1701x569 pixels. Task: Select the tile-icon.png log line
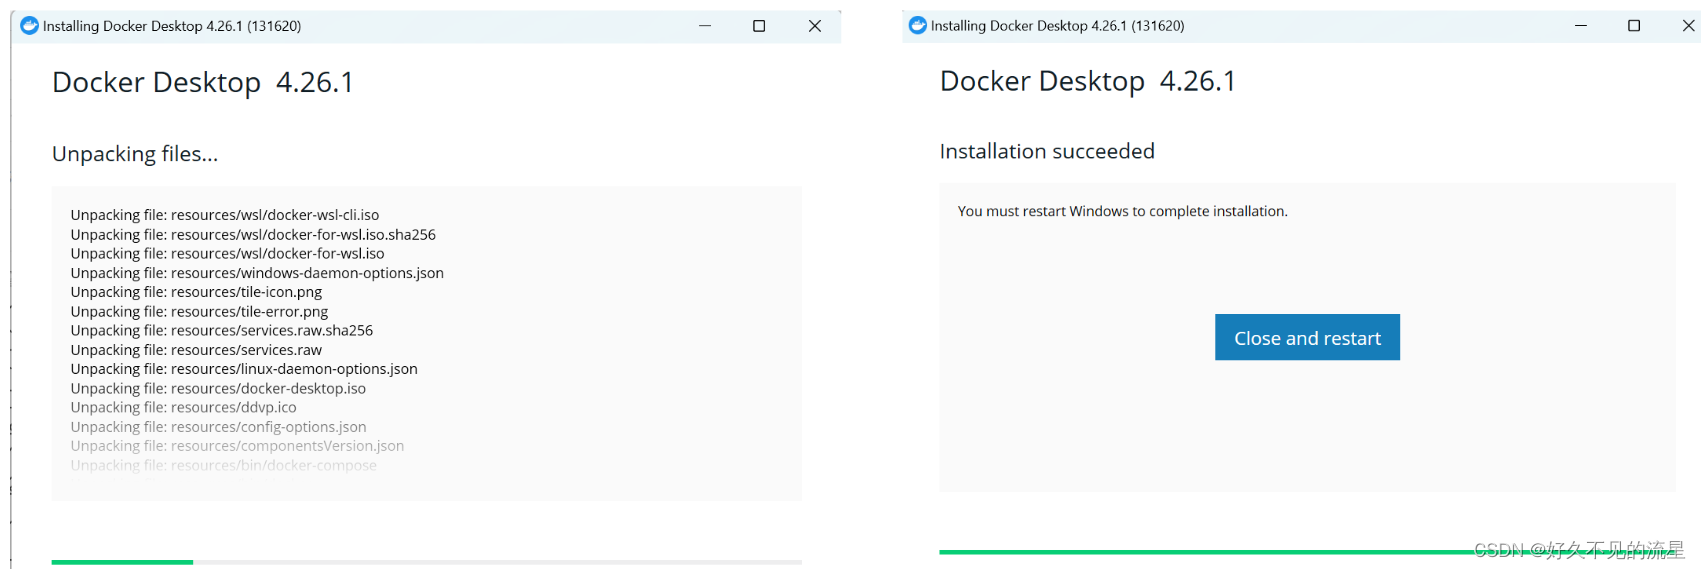pos(196,292)
